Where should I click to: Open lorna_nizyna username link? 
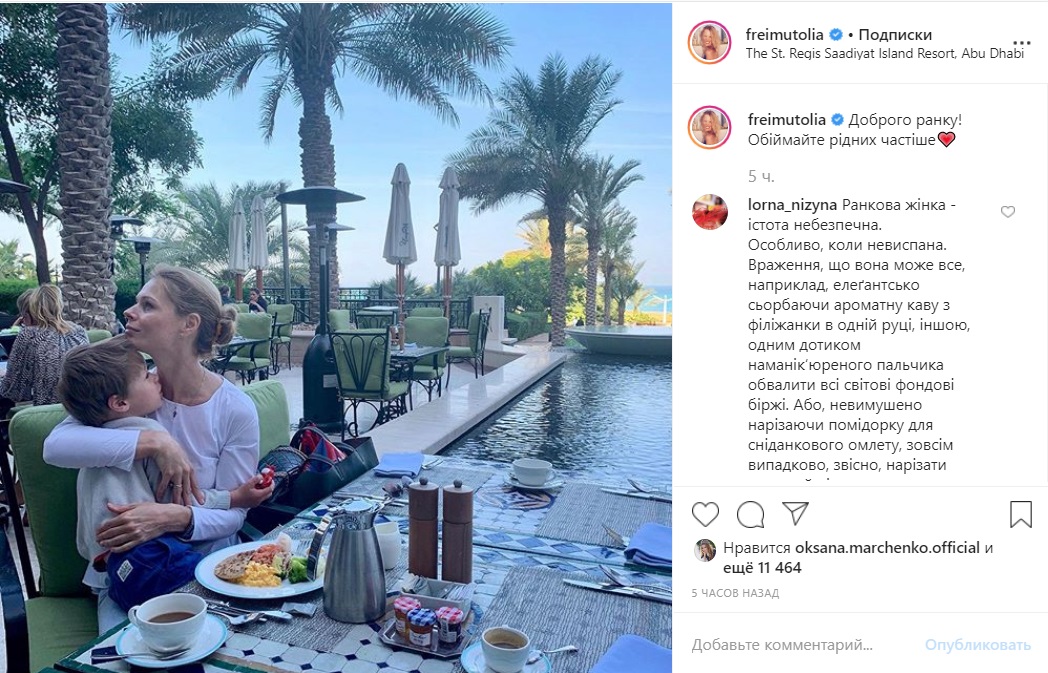(793, 205)
